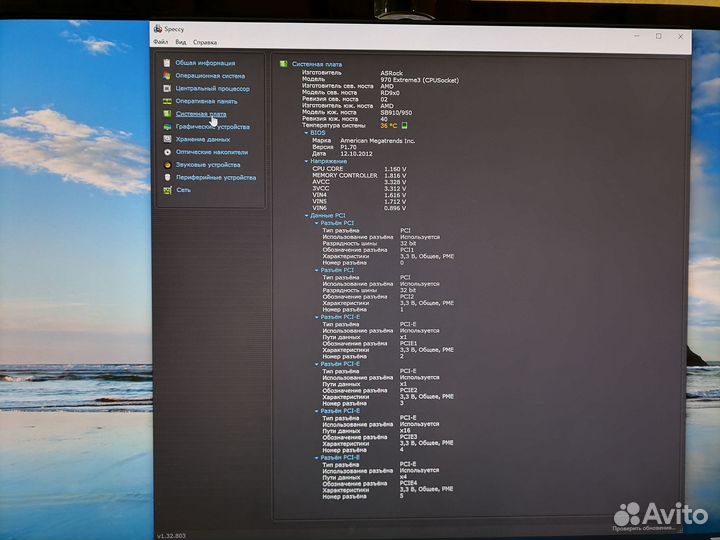This screenshot has width=720, height=540.
Task: Select the BIOS version P1.70
Action: click(348, 147)
